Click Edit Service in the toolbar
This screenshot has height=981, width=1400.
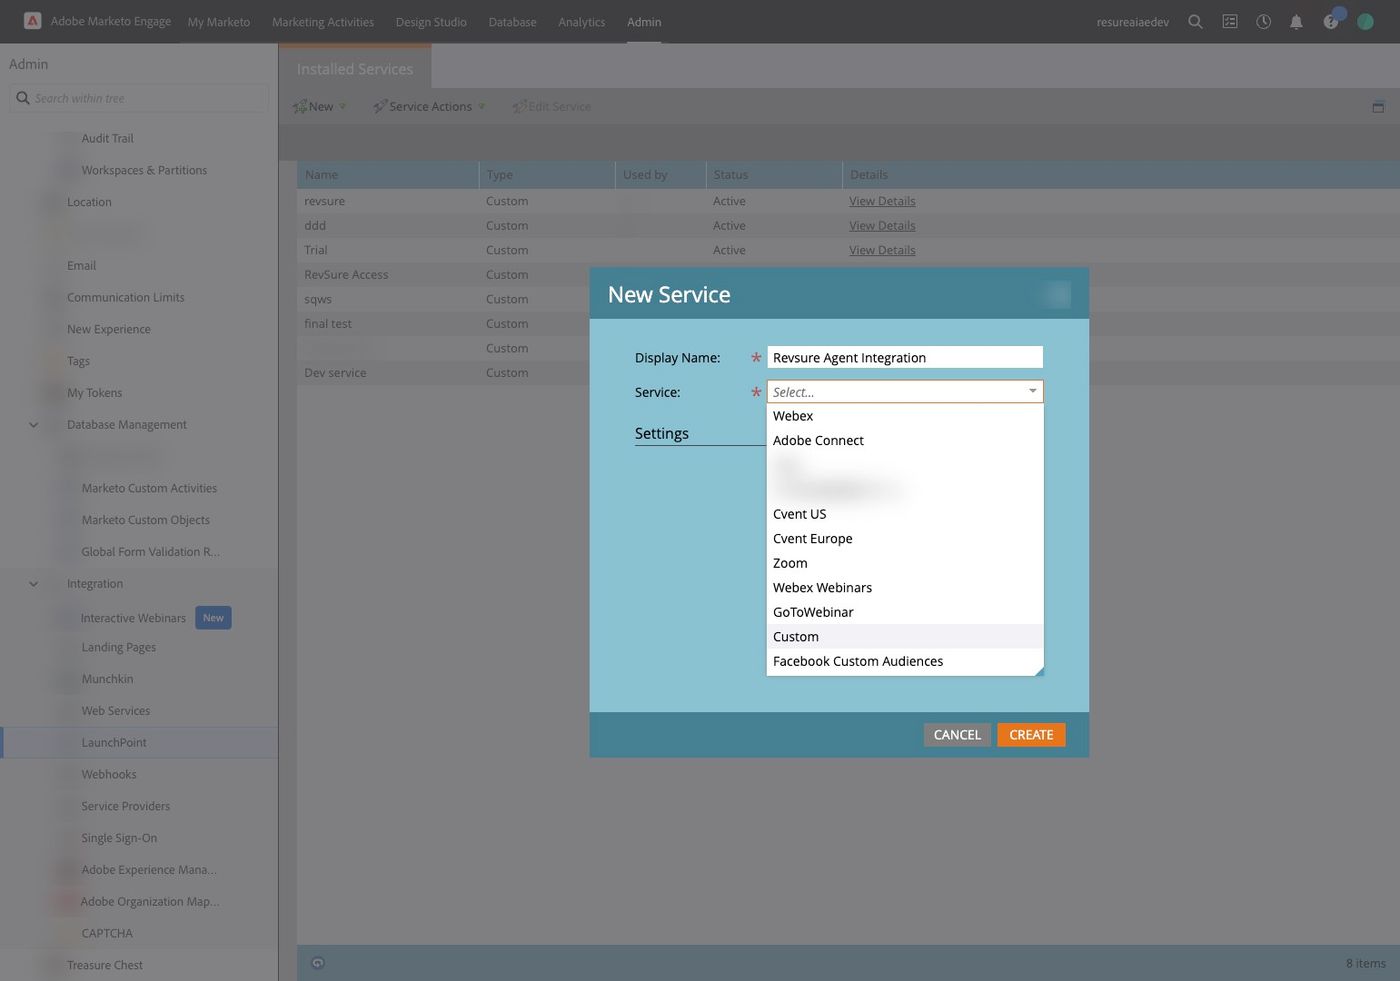tap(552, 106)
